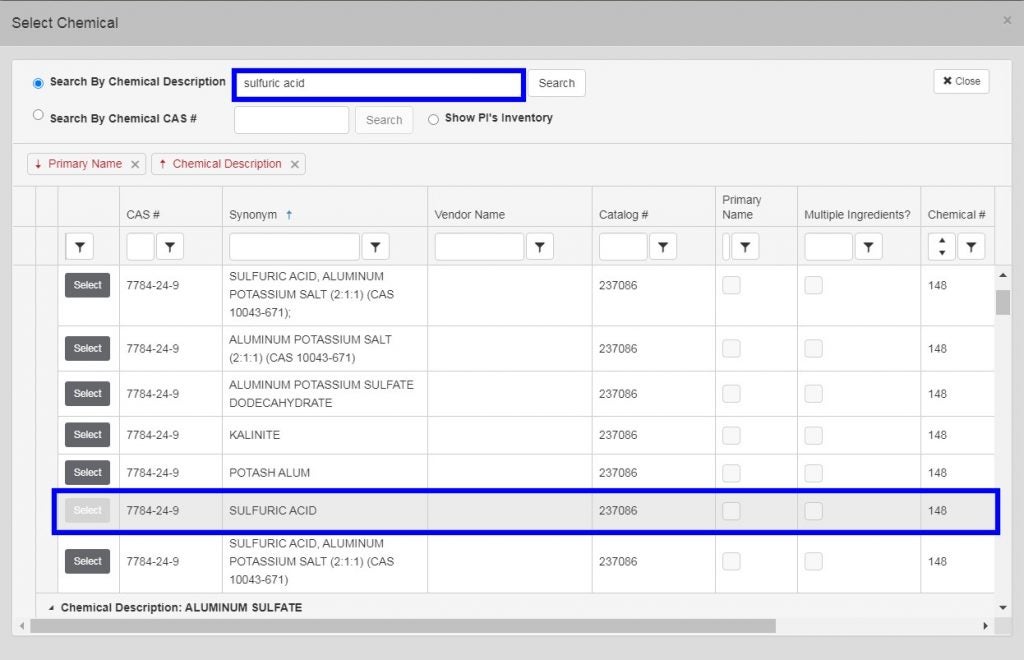Toggle the Multiple Ingredients checkbox in the KALINITE row
1024x660 pixels.
tap(814, 435)
